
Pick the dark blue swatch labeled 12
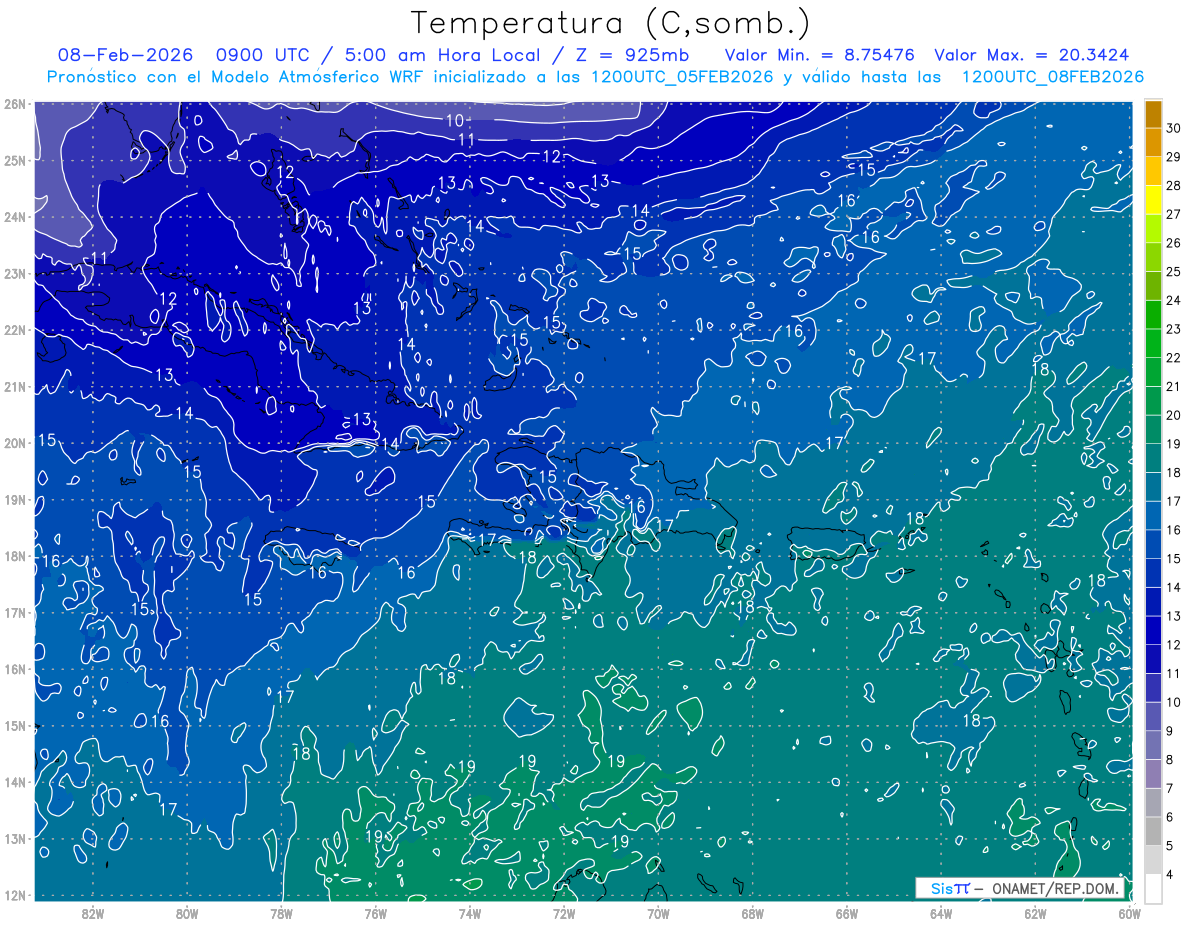tap(1153, 630)
